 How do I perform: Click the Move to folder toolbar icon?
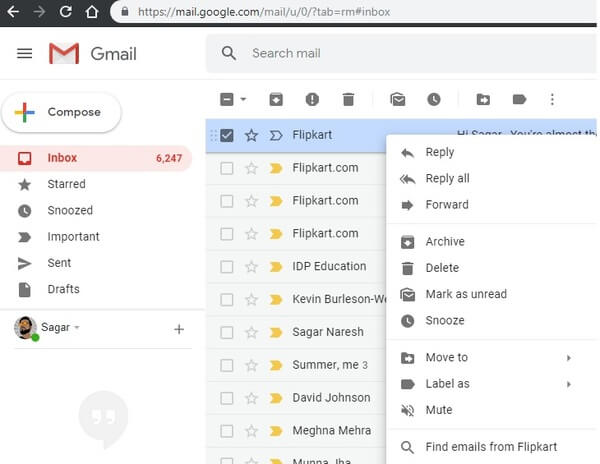(483, 99)
